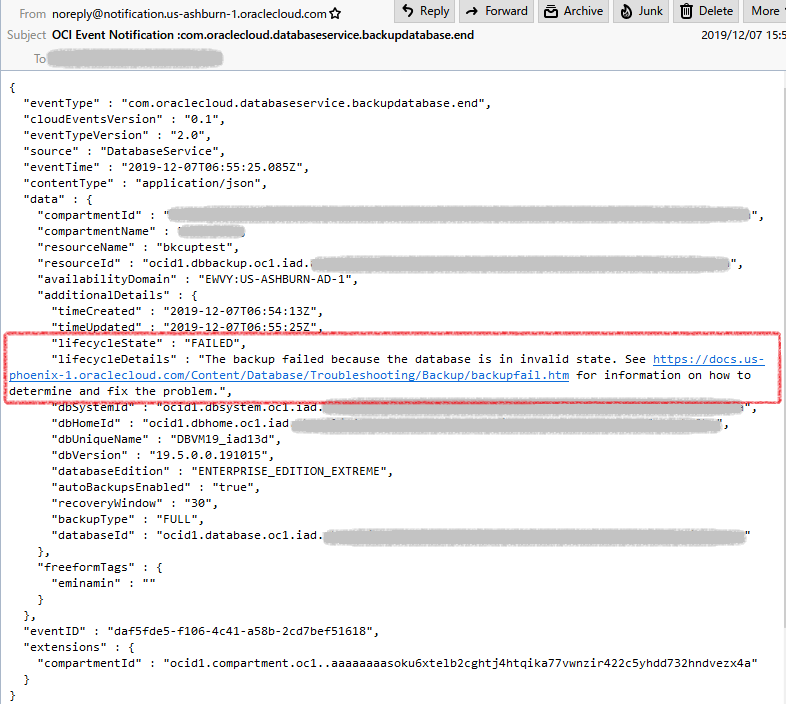Image resolution: width=786 pixels, height=704 pixels.
Task: Click the timeCreated timestamp line
Action: [187, 311]
